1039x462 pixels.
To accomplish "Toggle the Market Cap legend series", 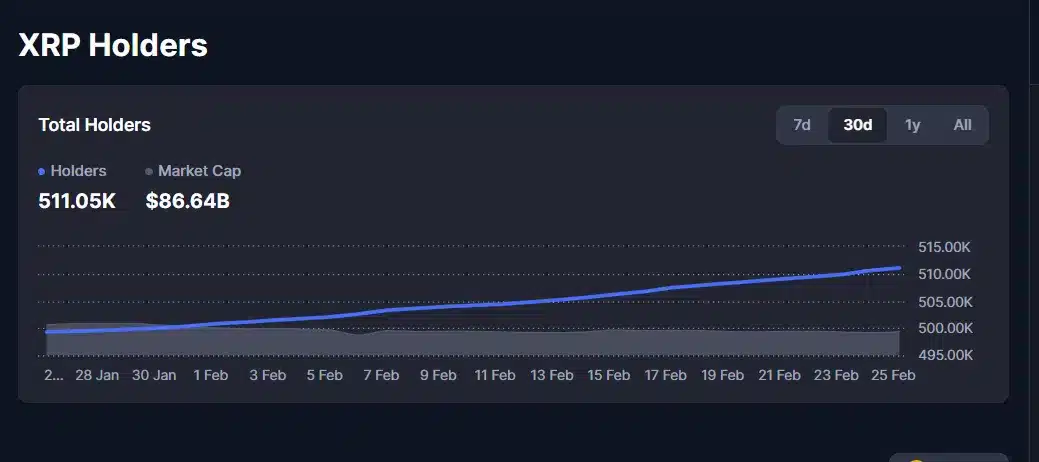I will coord(193,171).
